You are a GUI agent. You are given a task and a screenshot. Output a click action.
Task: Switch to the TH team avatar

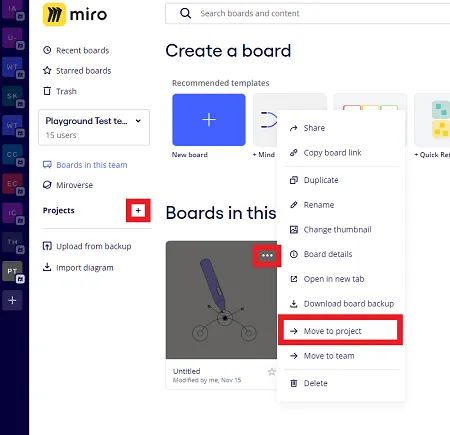pos(13,242)
